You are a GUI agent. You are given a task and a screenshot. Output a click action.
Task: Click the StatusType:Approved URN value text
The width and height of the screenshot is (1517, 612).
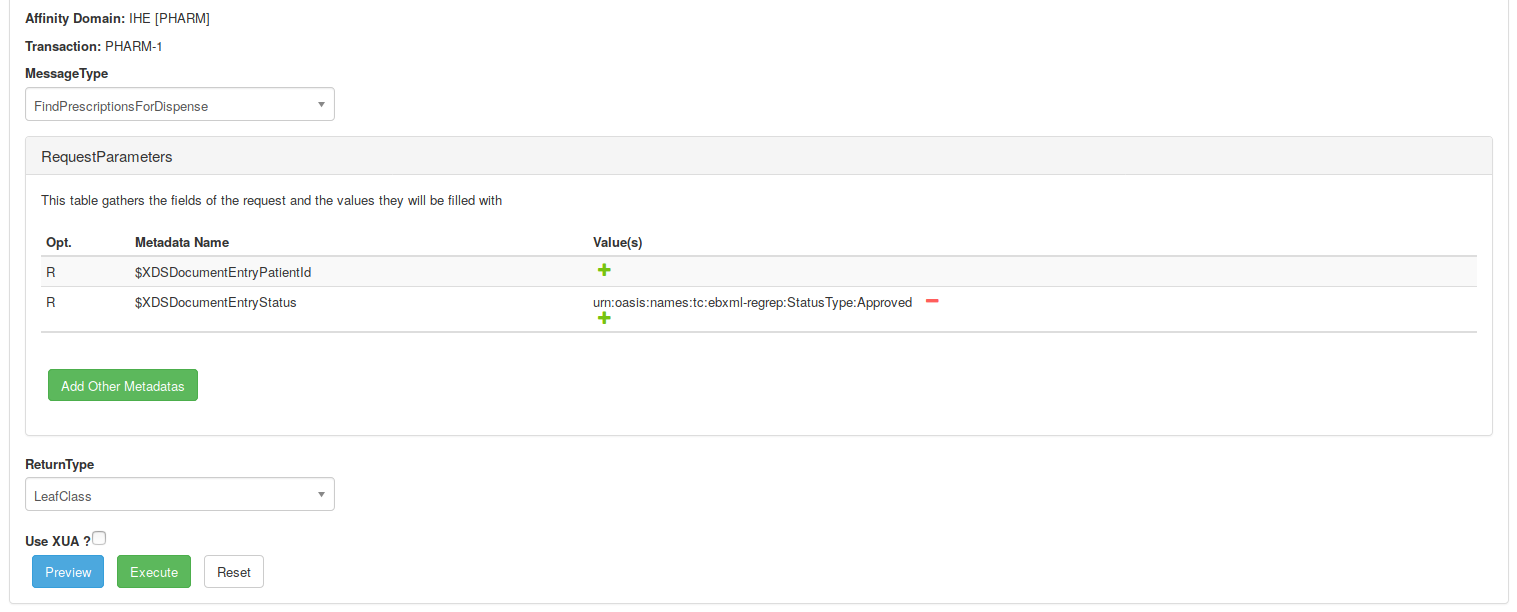[x=752, y=302]
